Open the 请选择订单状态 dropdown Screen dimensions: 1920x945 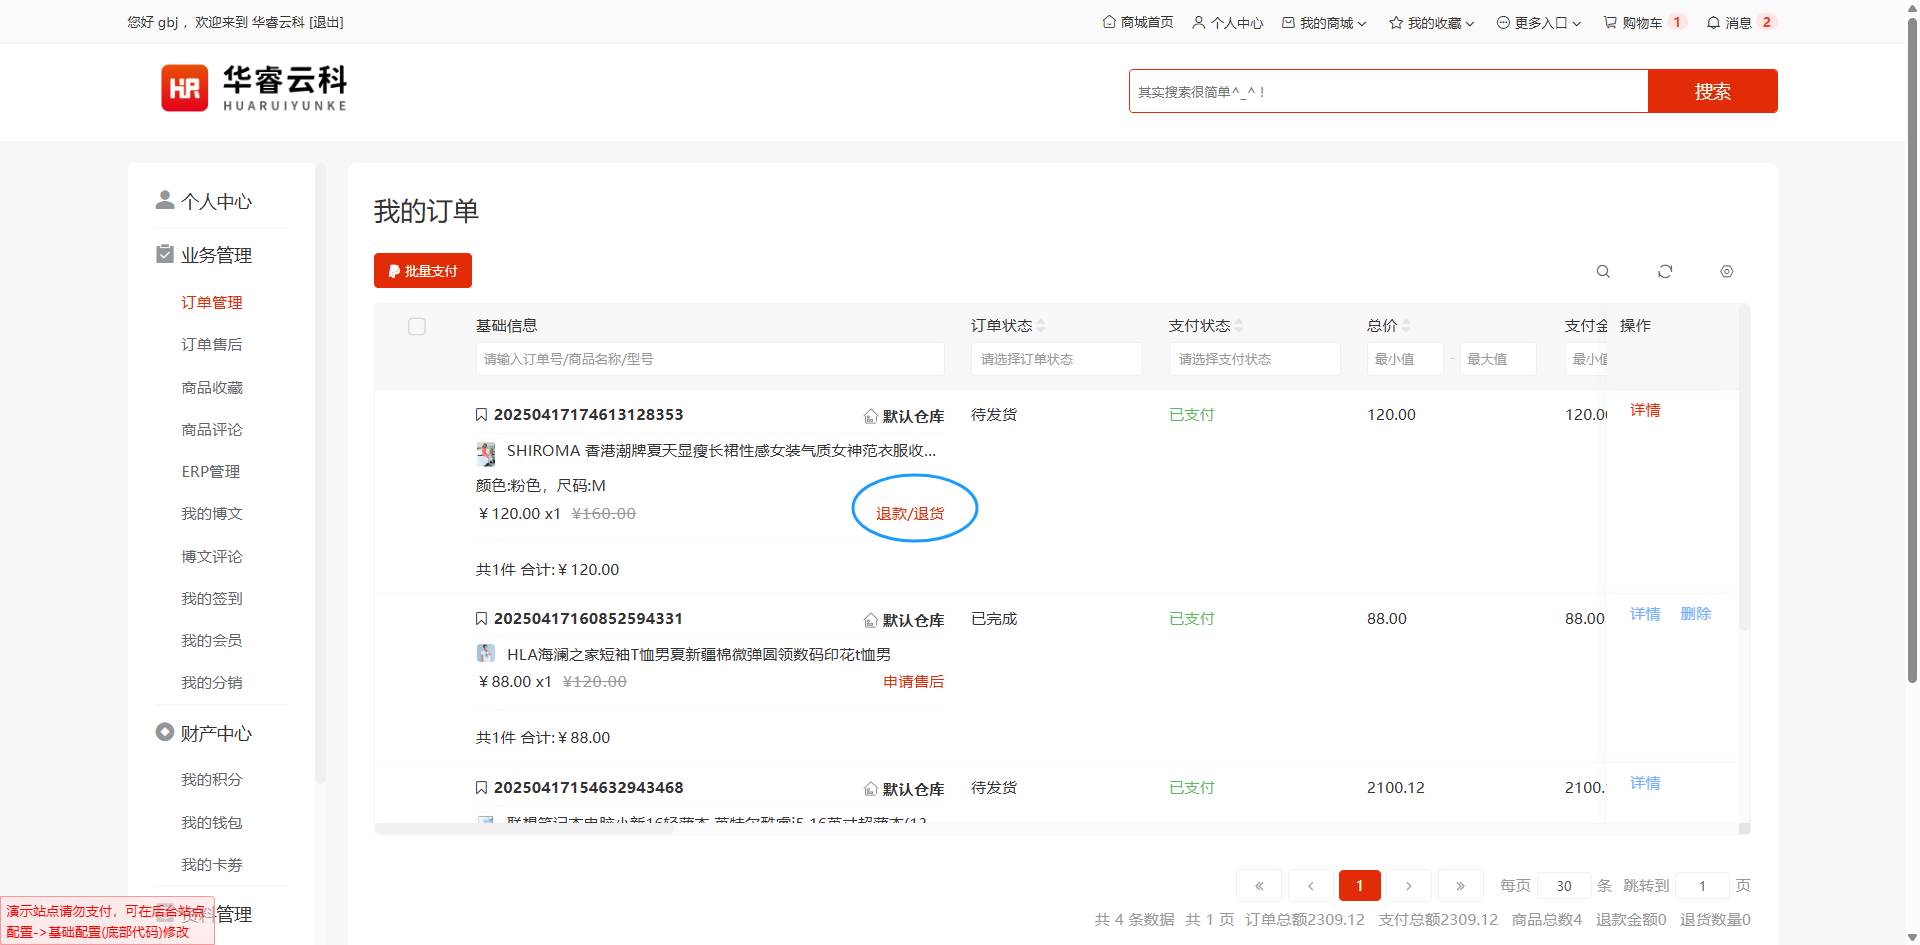click(1056, 359)
